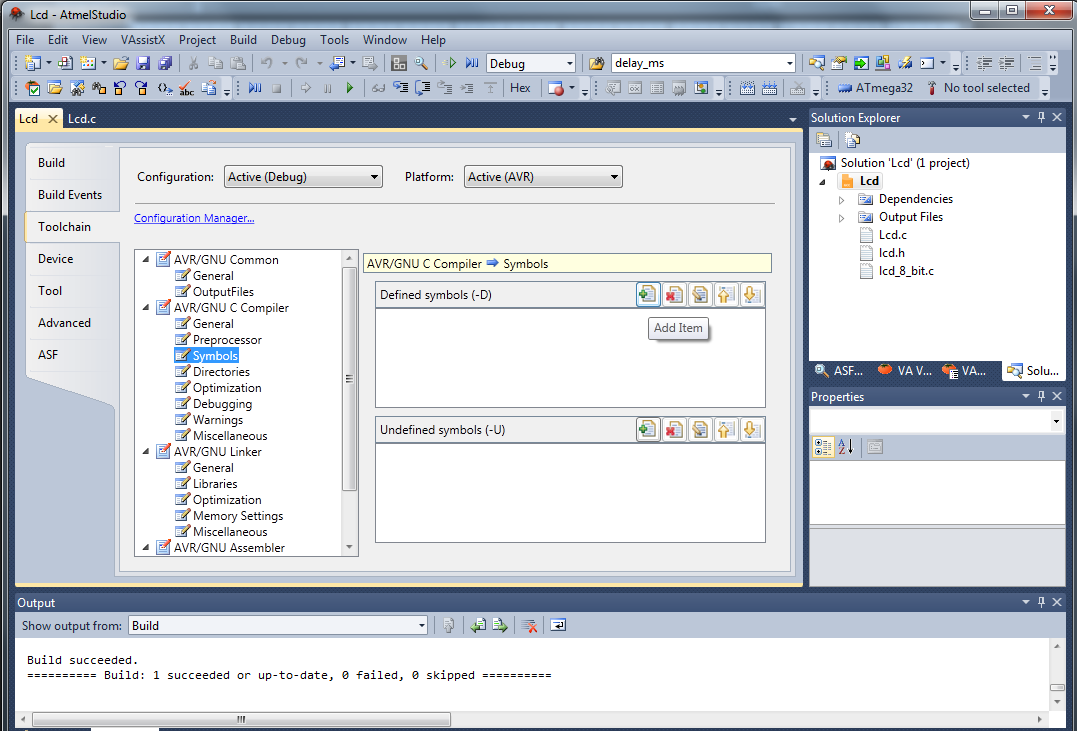This screenshot has height=731, width=1077.
Task: Open the ATmega32 device selection
Action: point(876,88)
